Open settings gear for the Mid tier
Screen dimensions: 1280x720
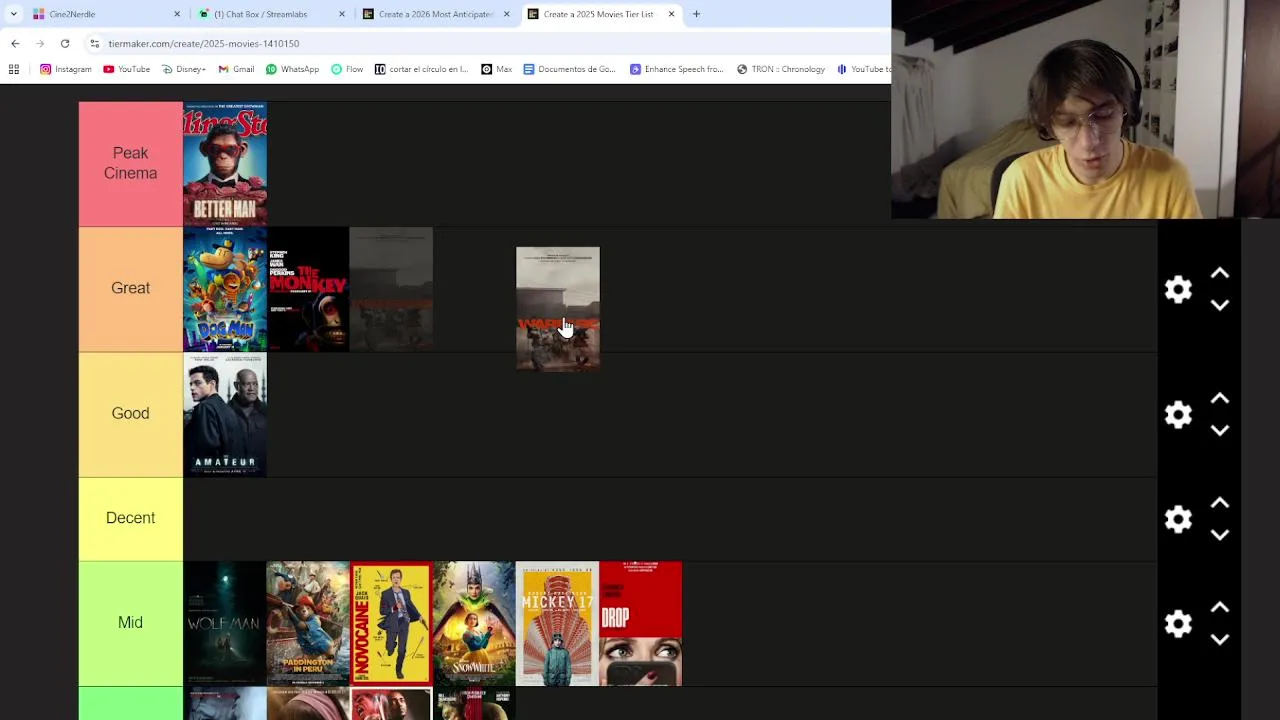1178,623
